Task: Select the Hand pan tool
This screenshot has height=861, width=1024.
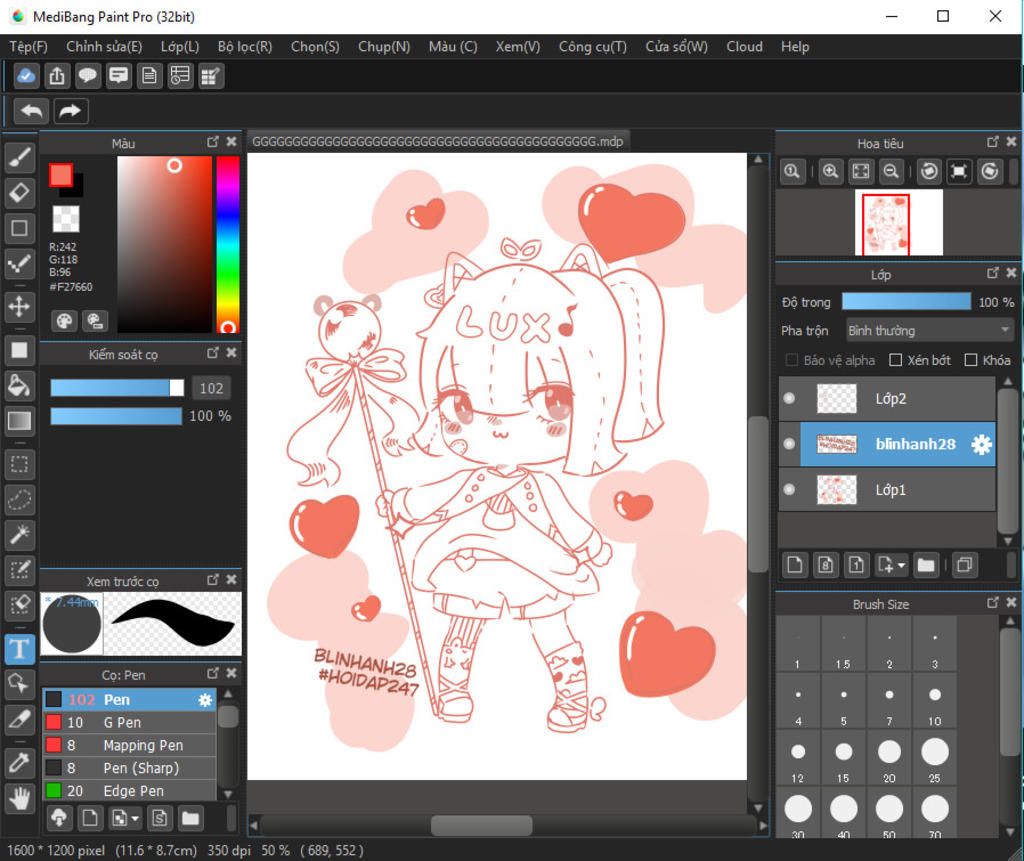Action: [20, 798]
